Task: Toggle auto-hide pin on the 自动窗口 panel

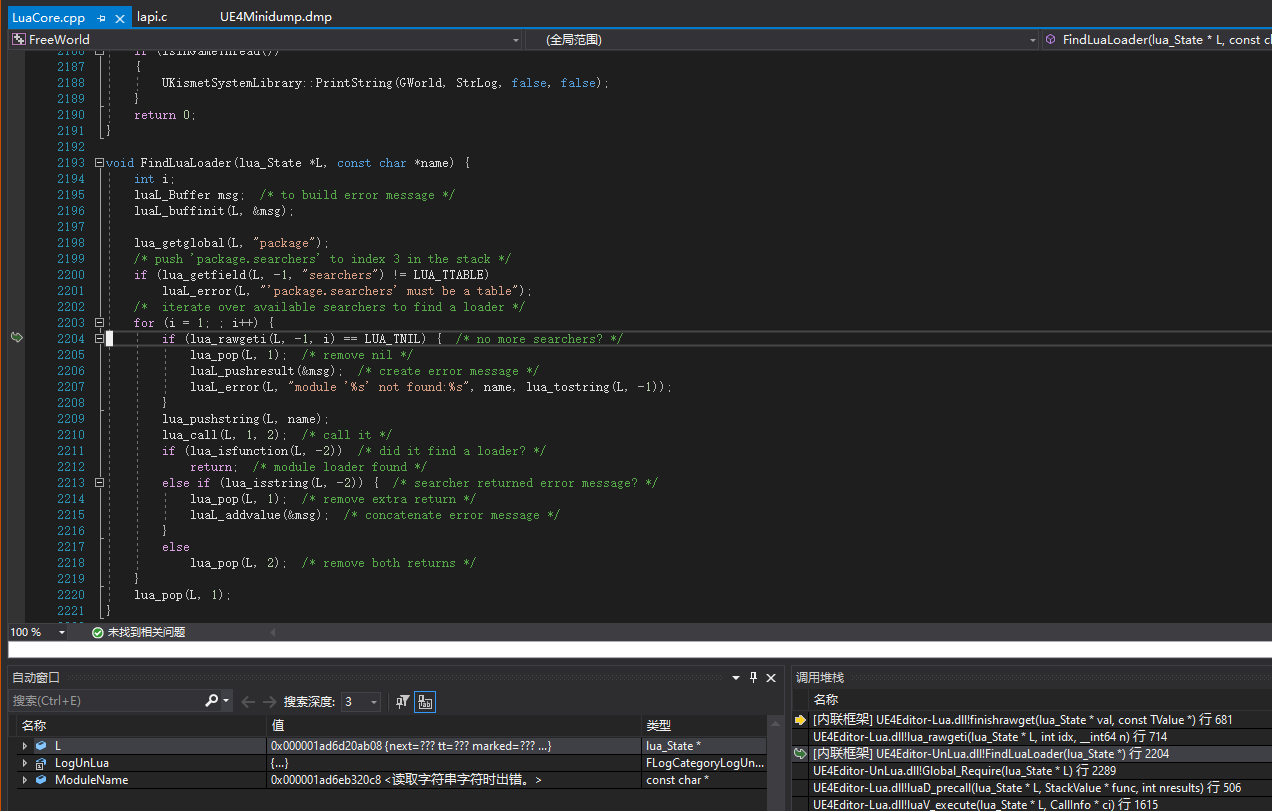Action: (753, 677)
